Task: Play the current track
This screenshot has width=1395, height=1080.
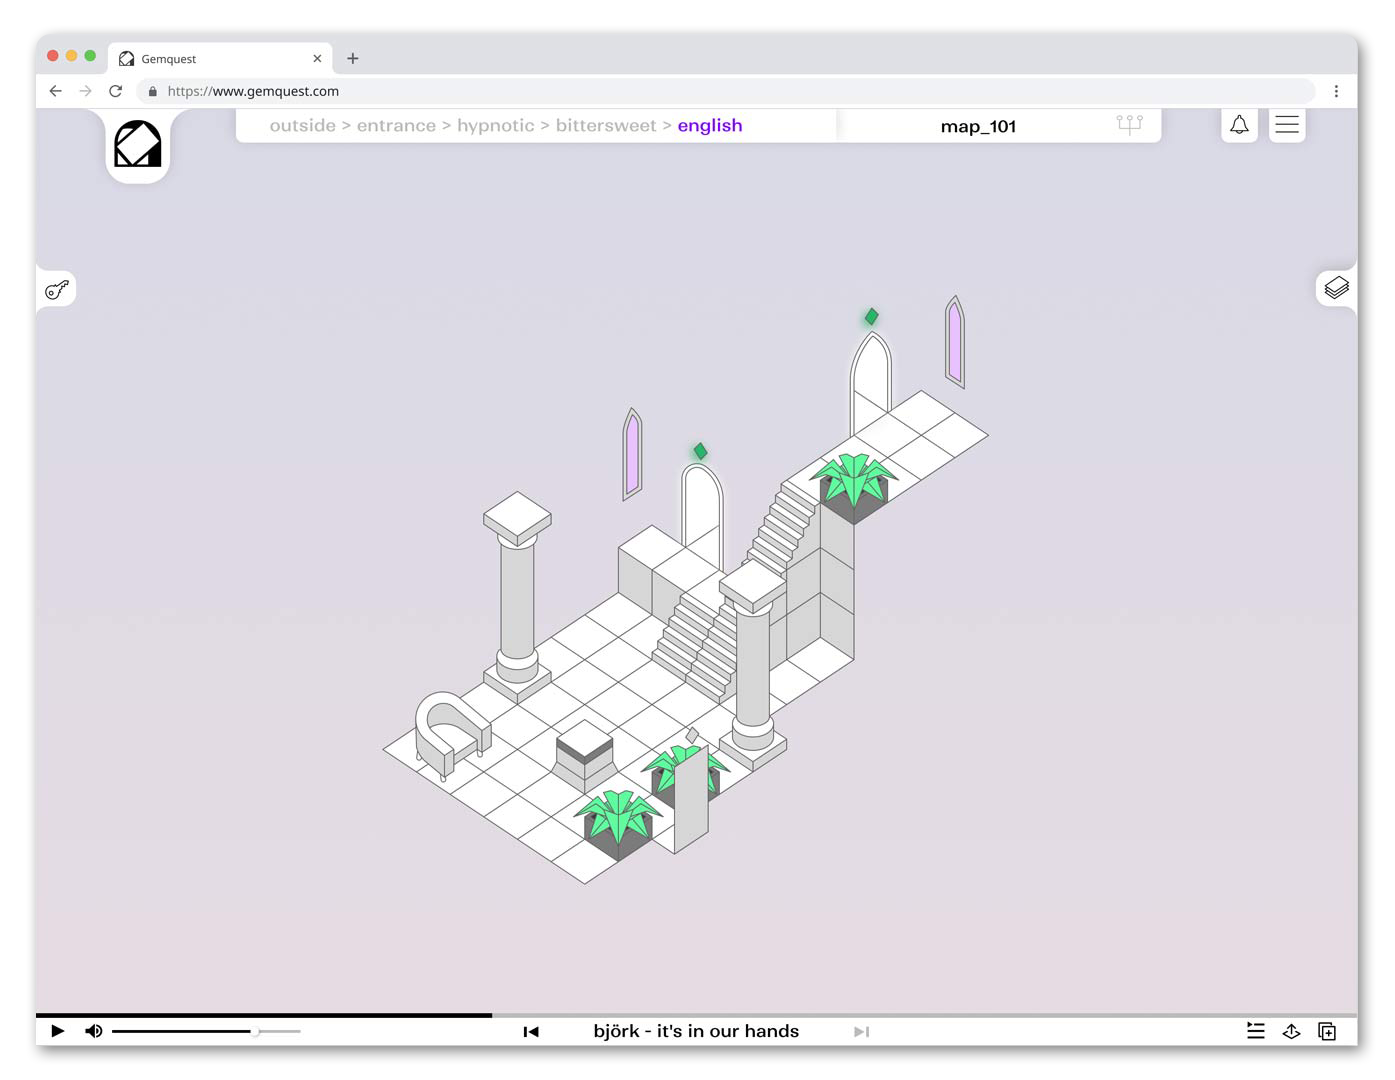Action: (x=58, y=1031)
